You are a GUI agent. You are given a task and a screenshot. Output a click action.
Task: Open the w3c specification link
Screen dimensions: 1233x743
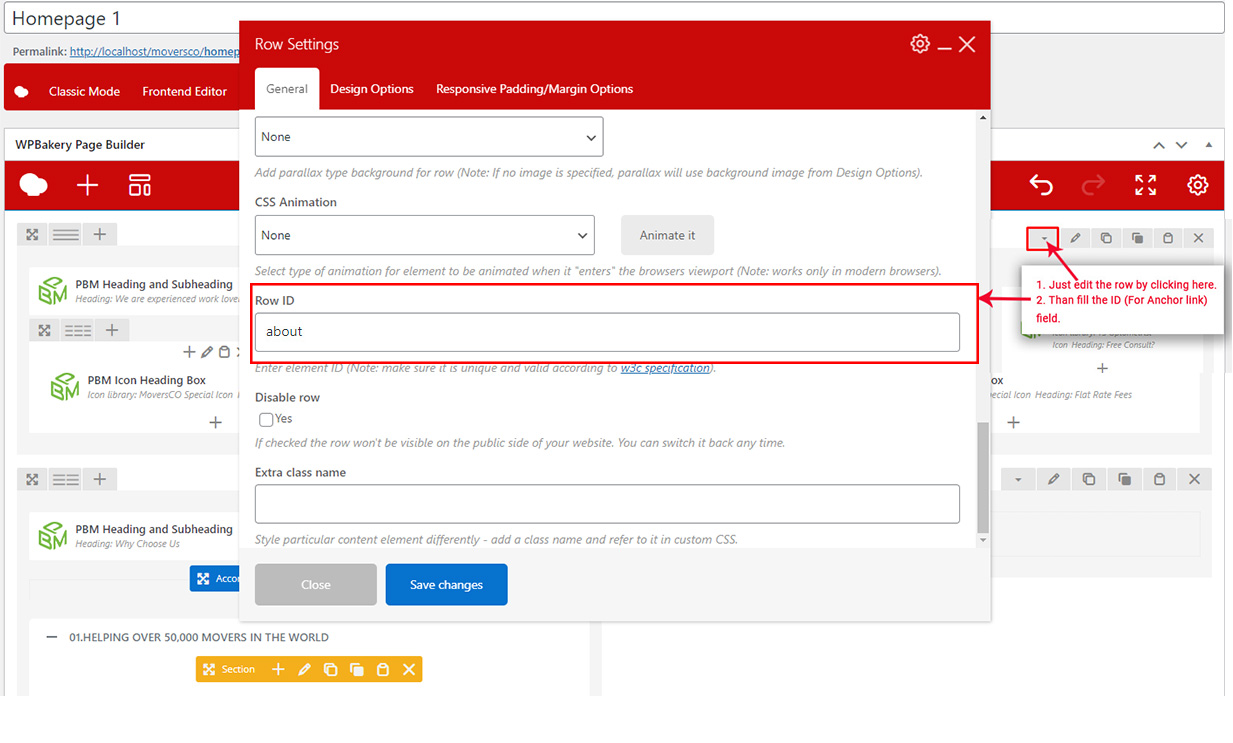(x=665, y=368)
